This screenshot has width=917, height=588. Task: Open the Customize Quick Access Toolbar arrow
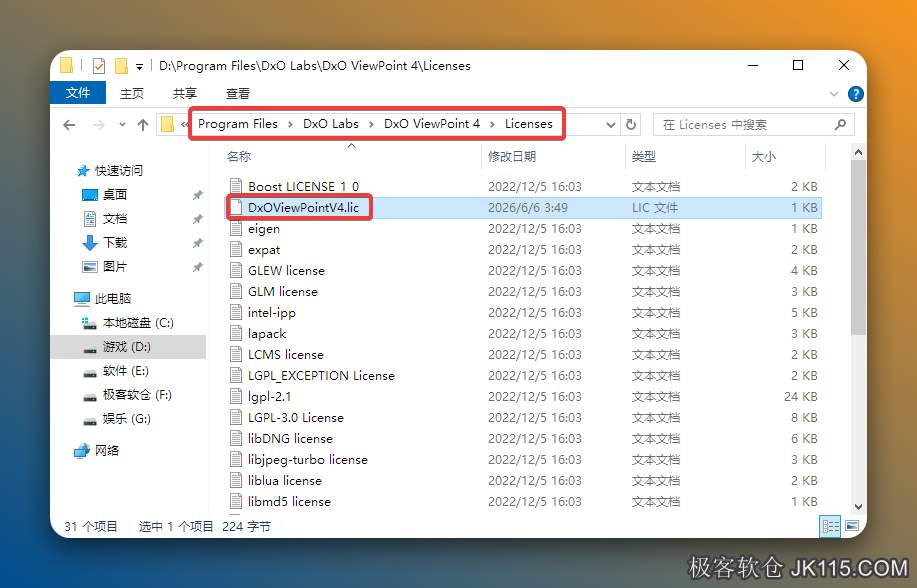click(x=139, y=67)
